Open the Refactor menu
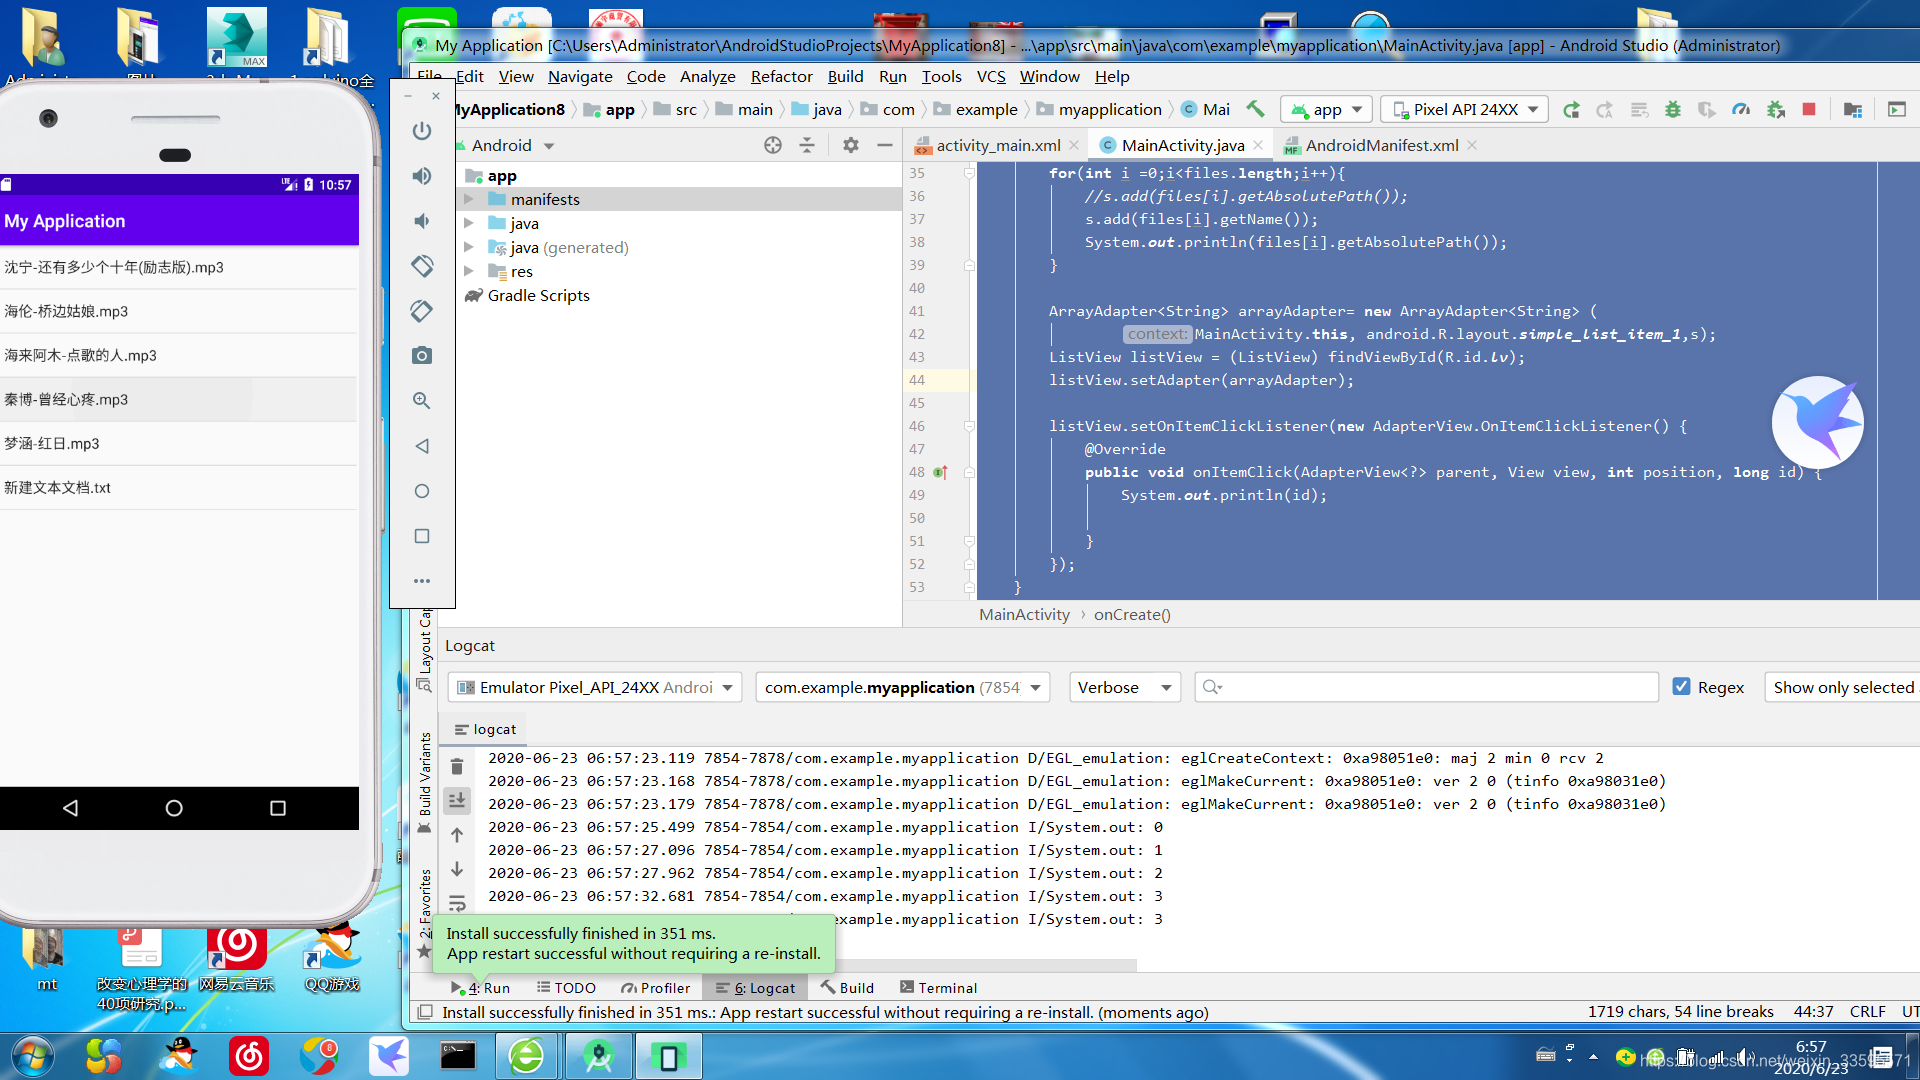 click(x=781, y=76)
